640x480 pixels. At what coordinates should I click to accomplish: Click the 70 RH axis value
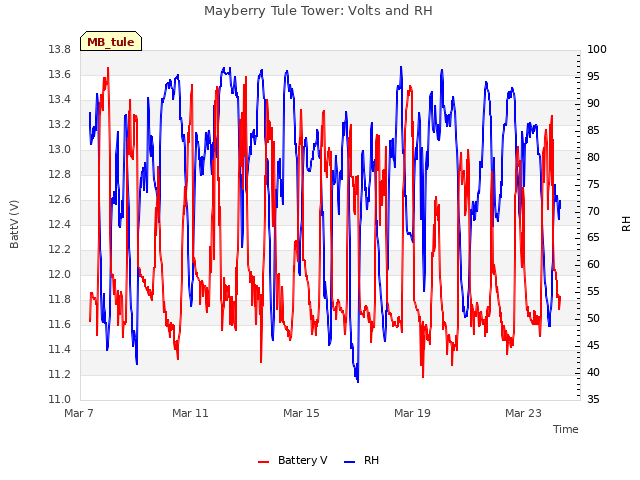593,211
